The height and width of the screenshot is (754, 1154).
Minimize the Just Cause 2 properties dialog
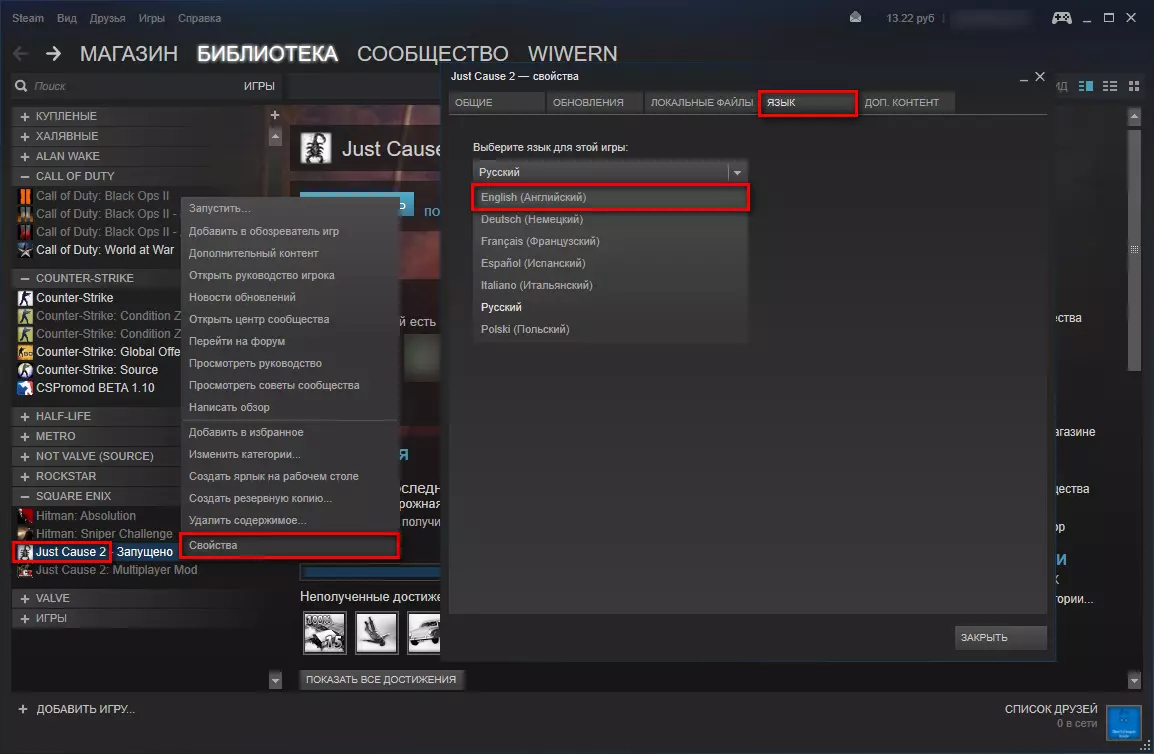1023,78
